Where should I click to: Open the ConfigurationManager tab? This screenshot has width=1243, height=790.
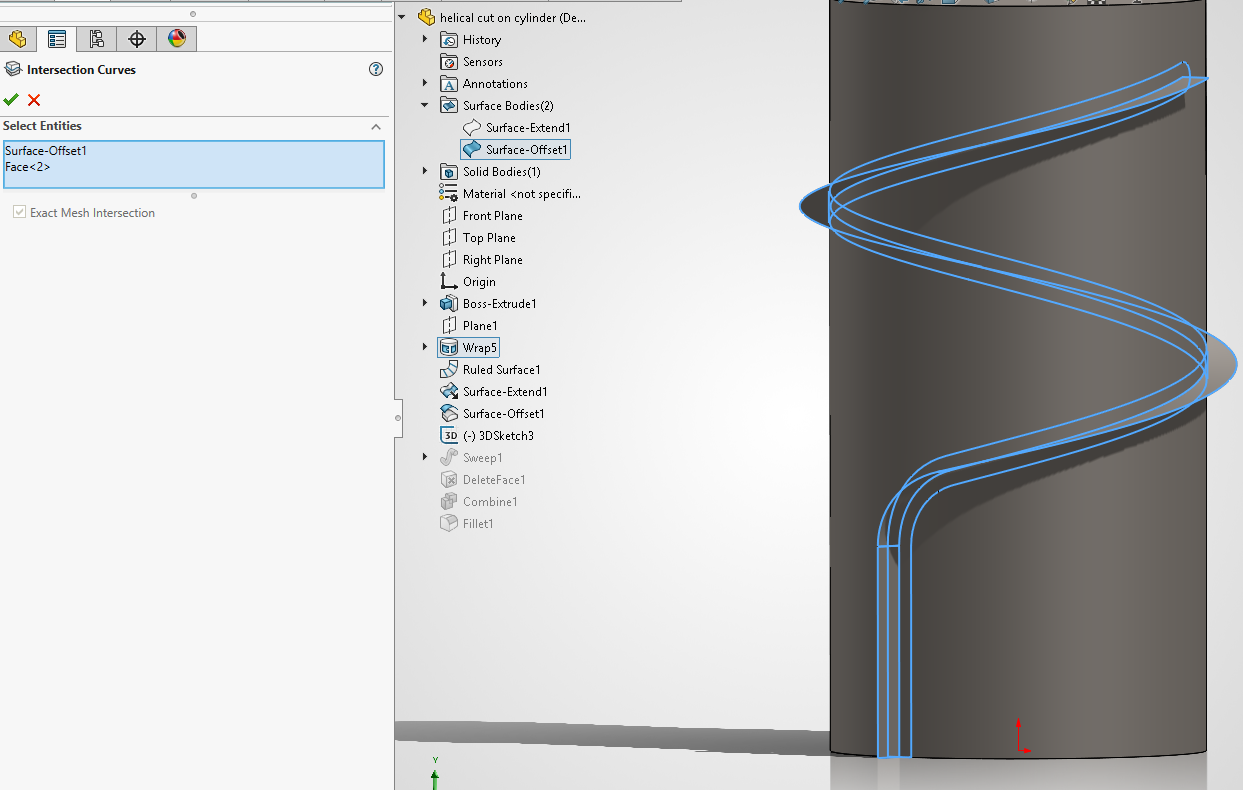tap(96, 39)
